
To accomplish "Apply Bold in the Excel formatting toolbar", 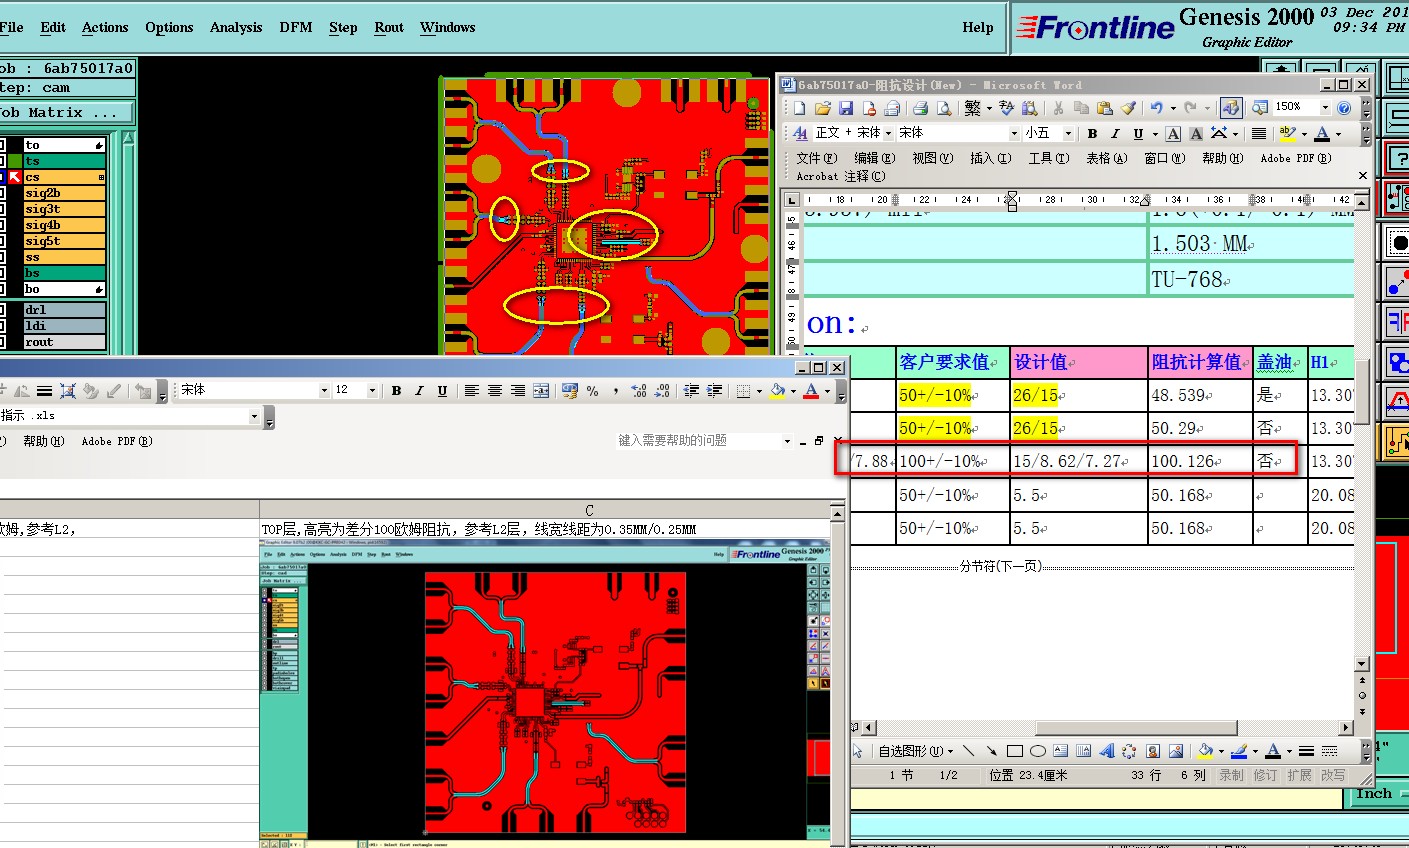I will pos(396,390).
